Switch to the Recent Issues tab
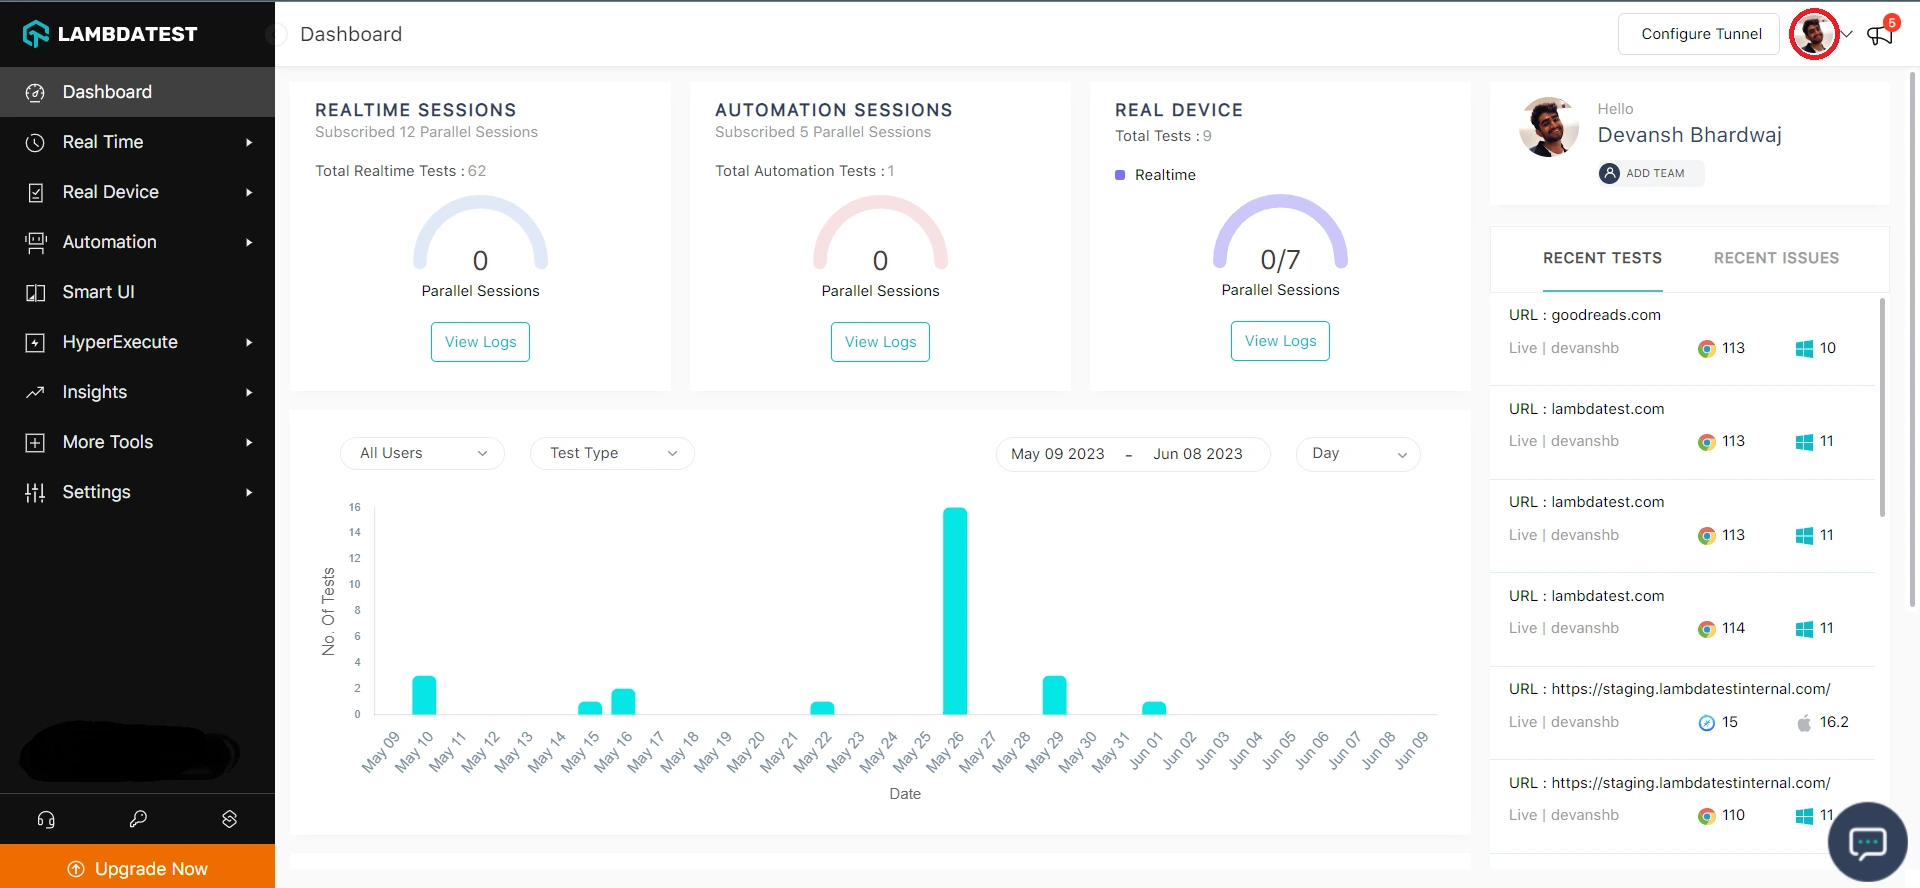The width and height of the screenshot is (1920, 888). click(x=1776, y=258)
